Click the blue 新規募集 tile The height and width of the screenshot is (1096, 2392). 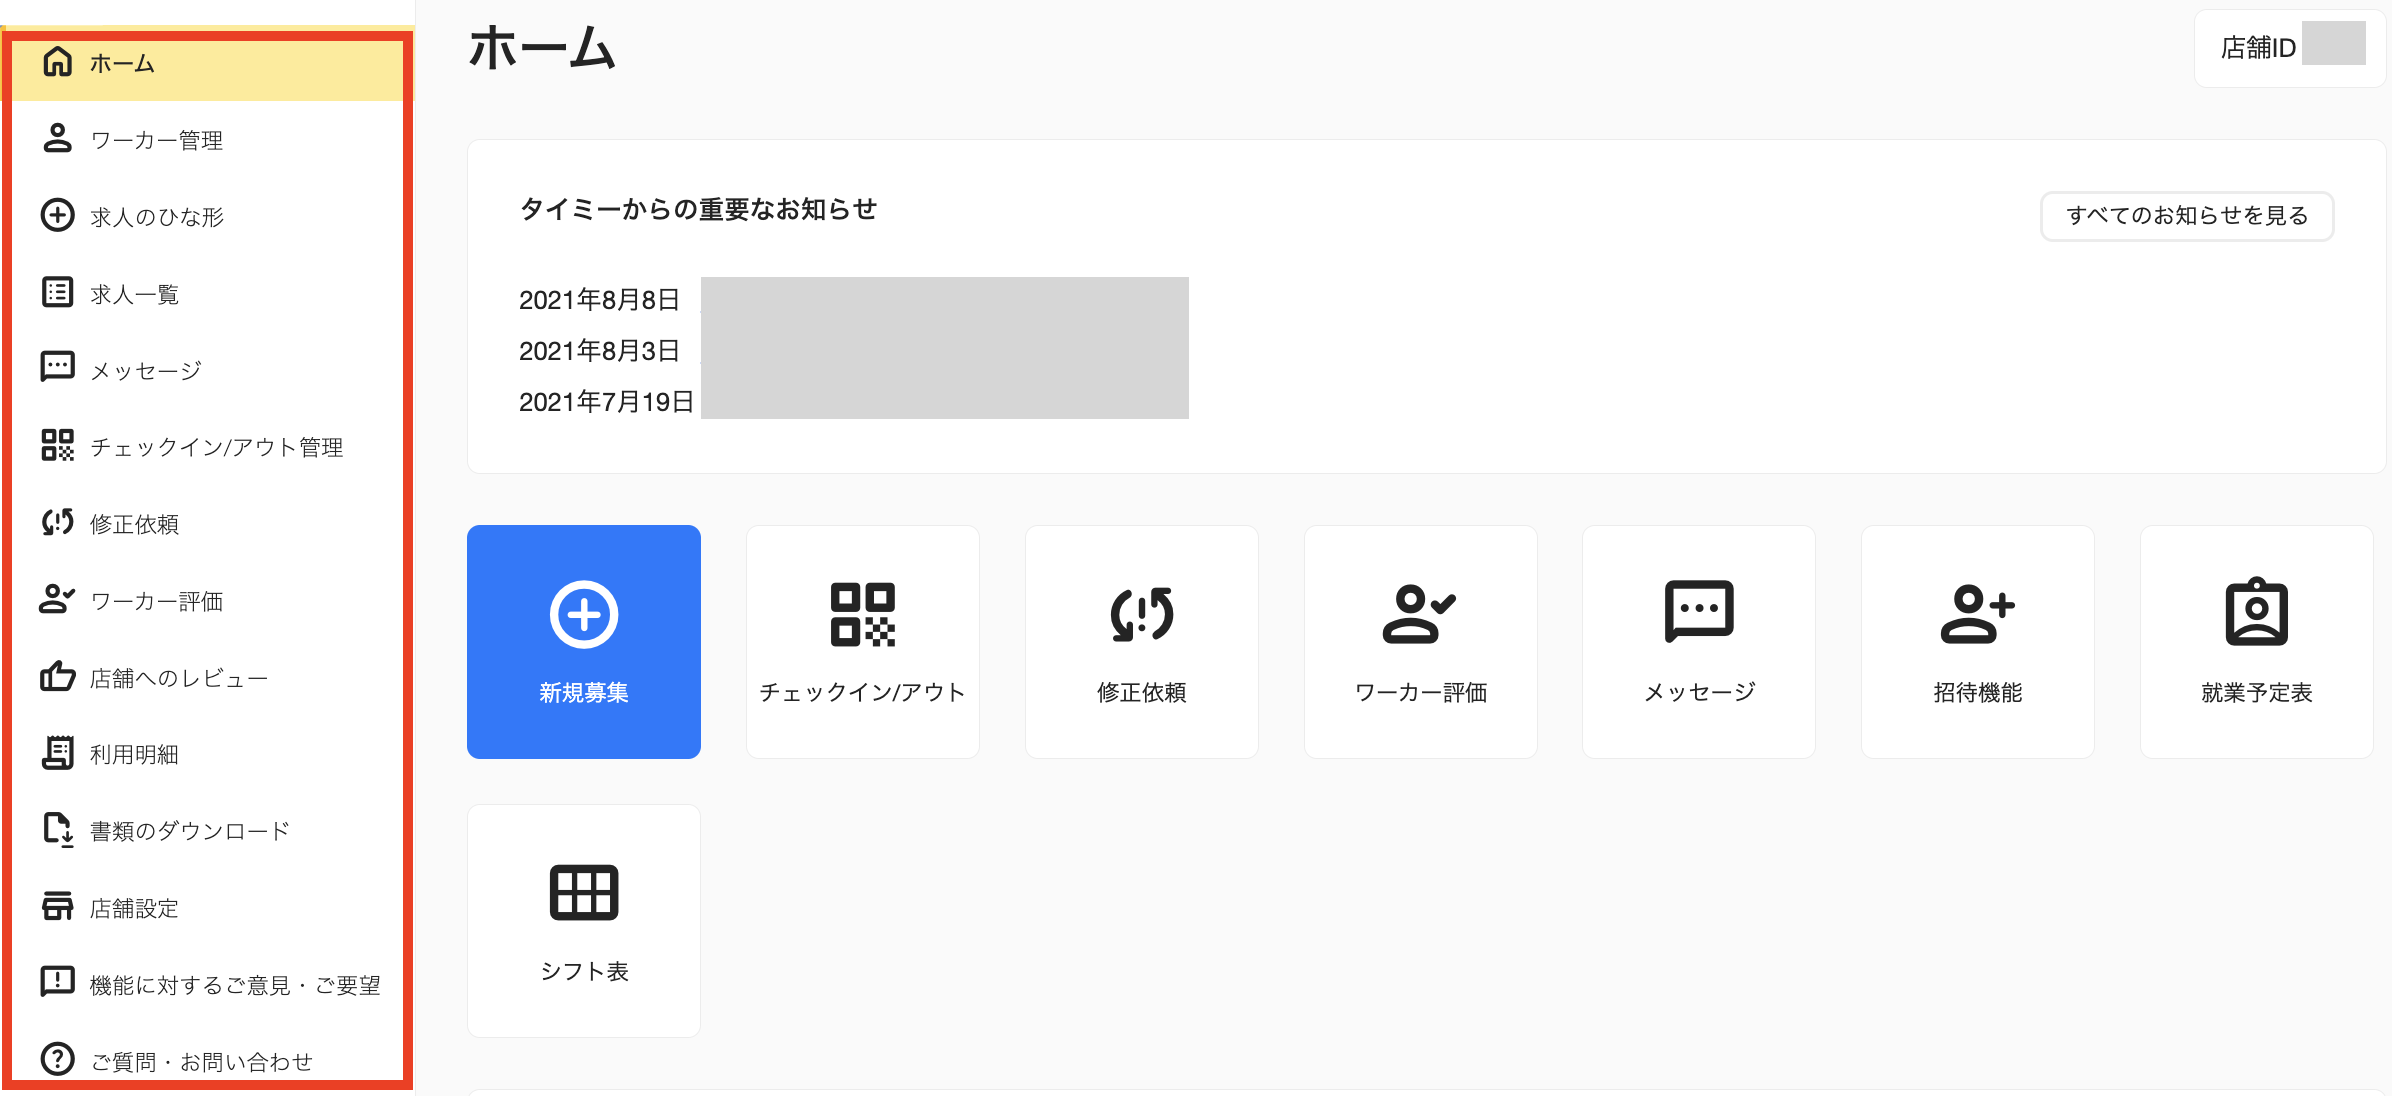pyautogui.click(x=584, y=642)
